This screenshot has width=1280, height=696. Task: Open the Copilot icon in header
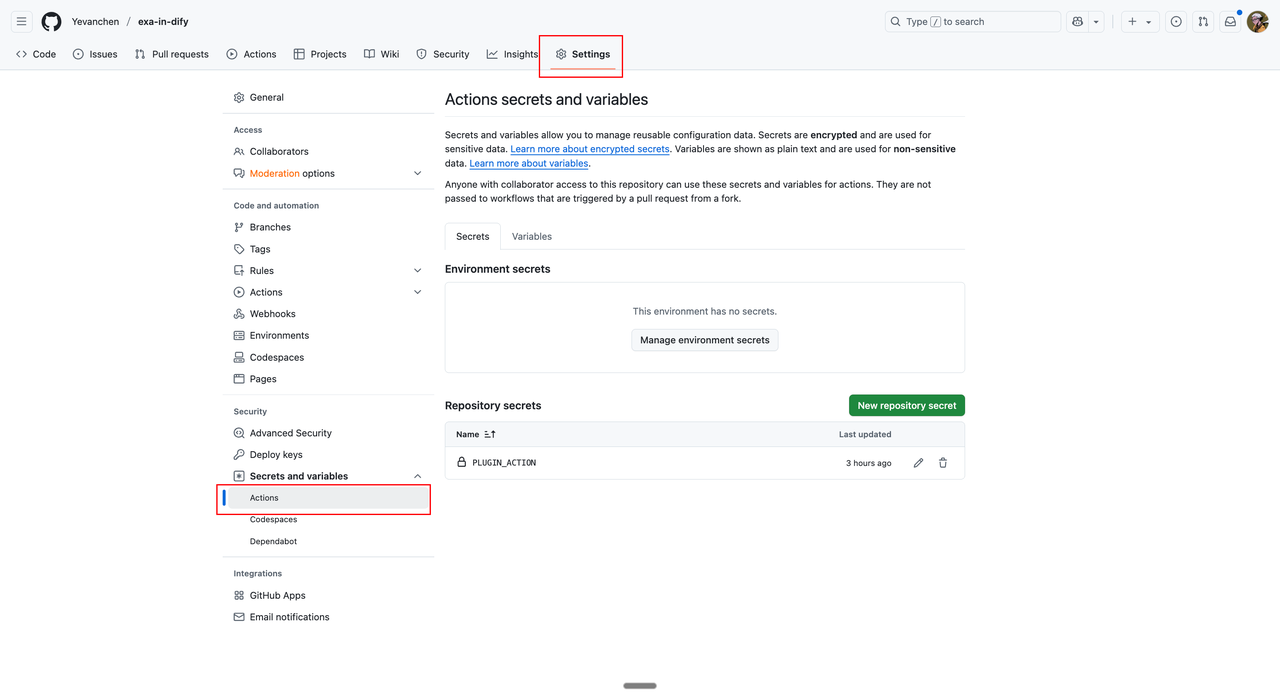pos(1077,21)
